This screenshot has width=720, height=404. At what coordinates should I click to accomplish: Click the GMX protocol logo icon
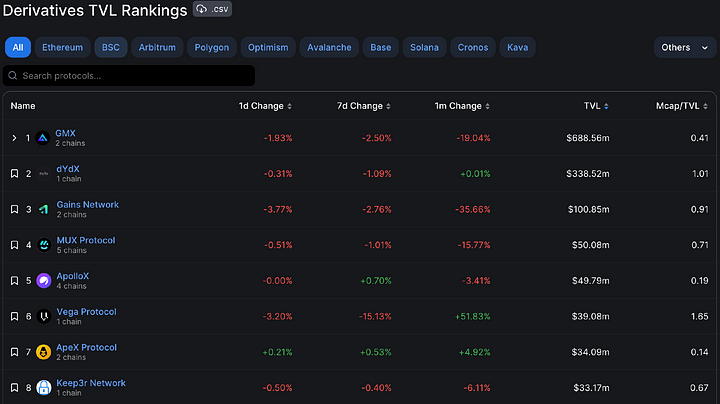tap(44, 138)
